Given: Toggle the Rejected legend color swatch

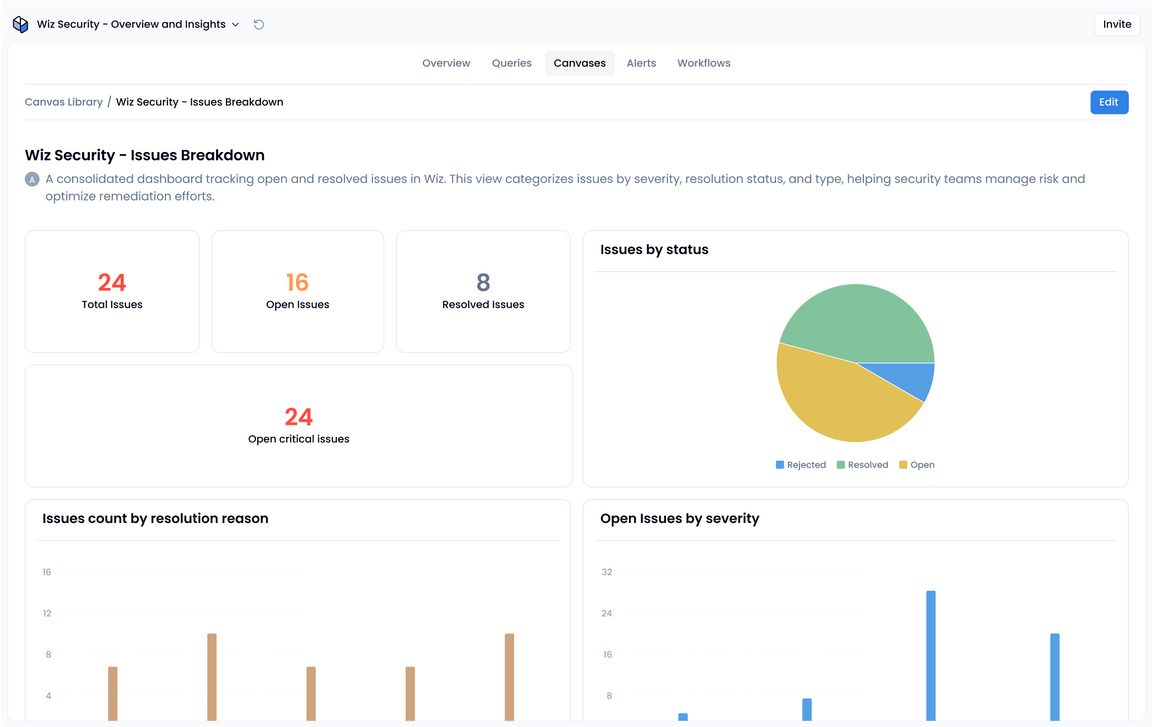Looking at the screenshot, I should pos(780,465).
